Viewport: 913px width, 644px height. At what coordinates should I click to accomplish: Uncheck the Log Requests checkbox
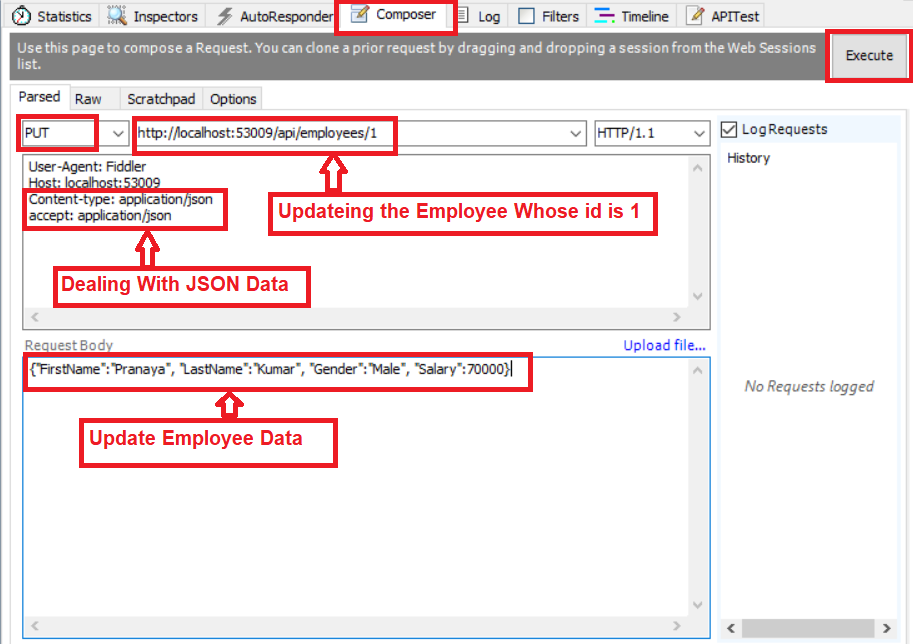[727, 129]
